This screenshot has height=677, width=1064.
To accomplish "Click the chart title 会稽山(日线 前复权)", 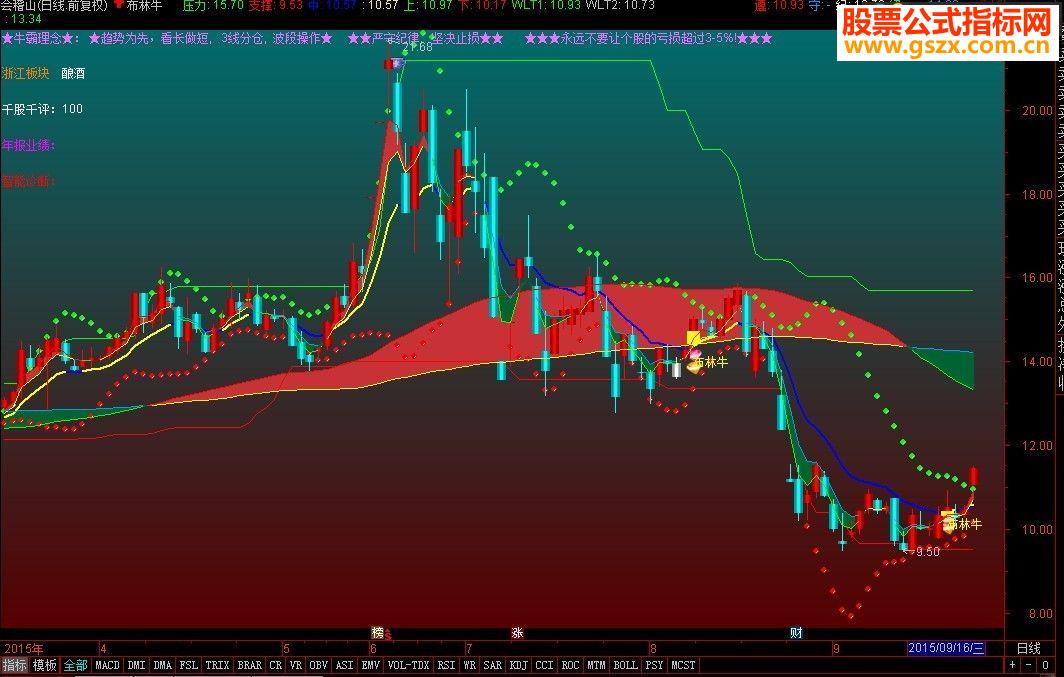I will pos(54,5).
